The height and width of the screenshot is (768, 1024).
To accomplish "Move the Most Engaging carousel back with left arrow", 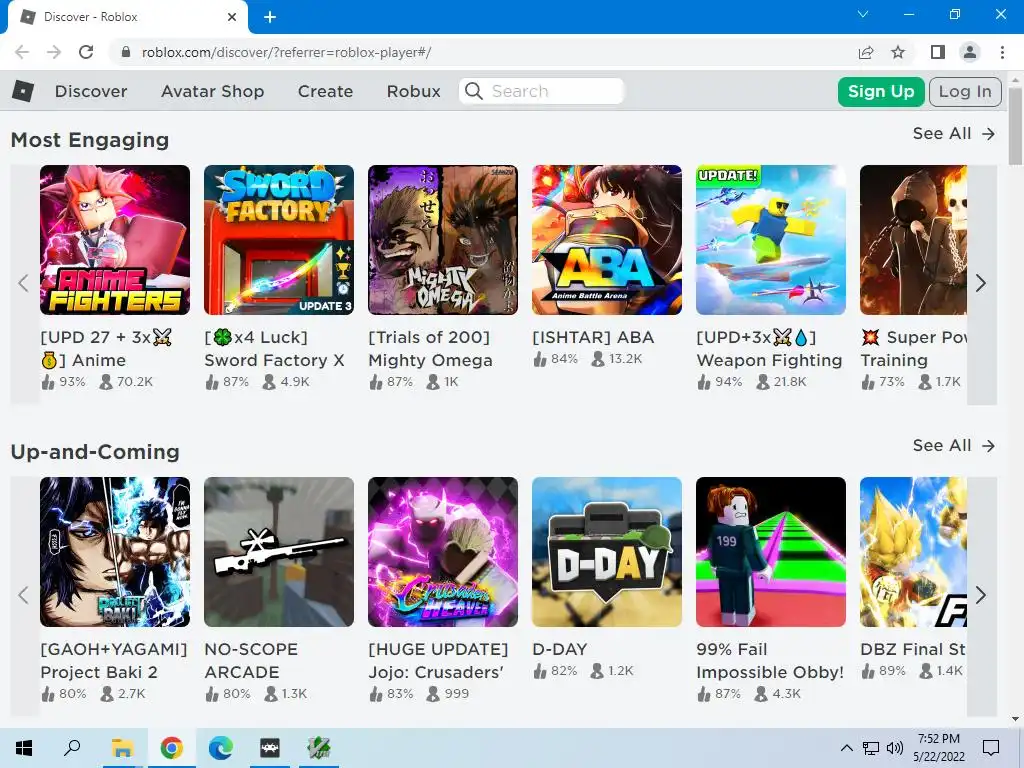I will [24, 283].
